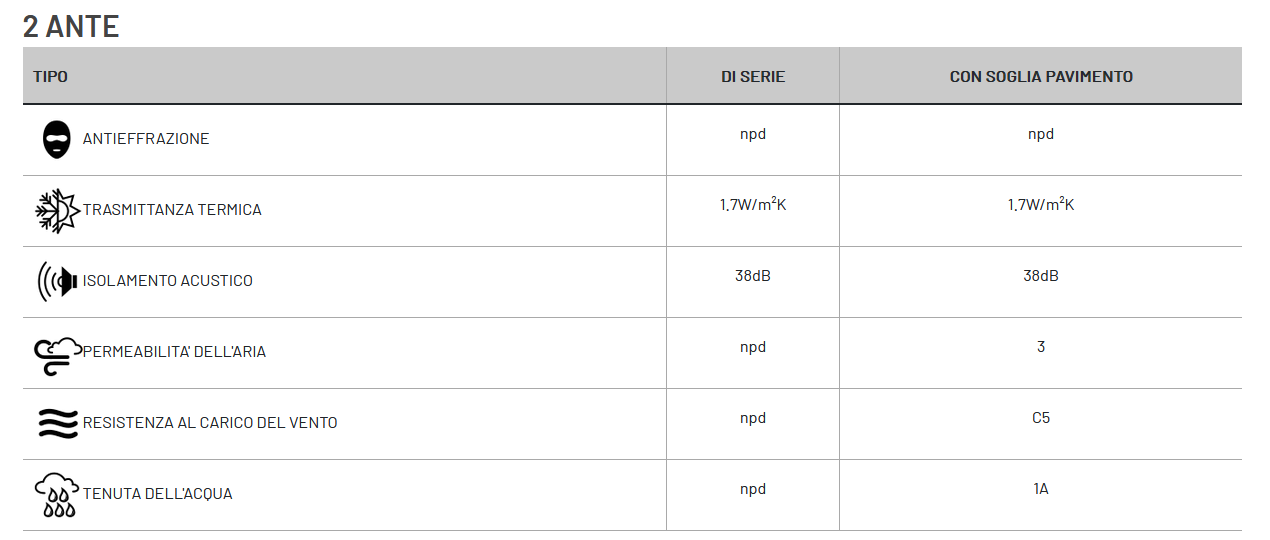Click the 2 ANTE heading
1270x540 pixels.
pos(71,26)
